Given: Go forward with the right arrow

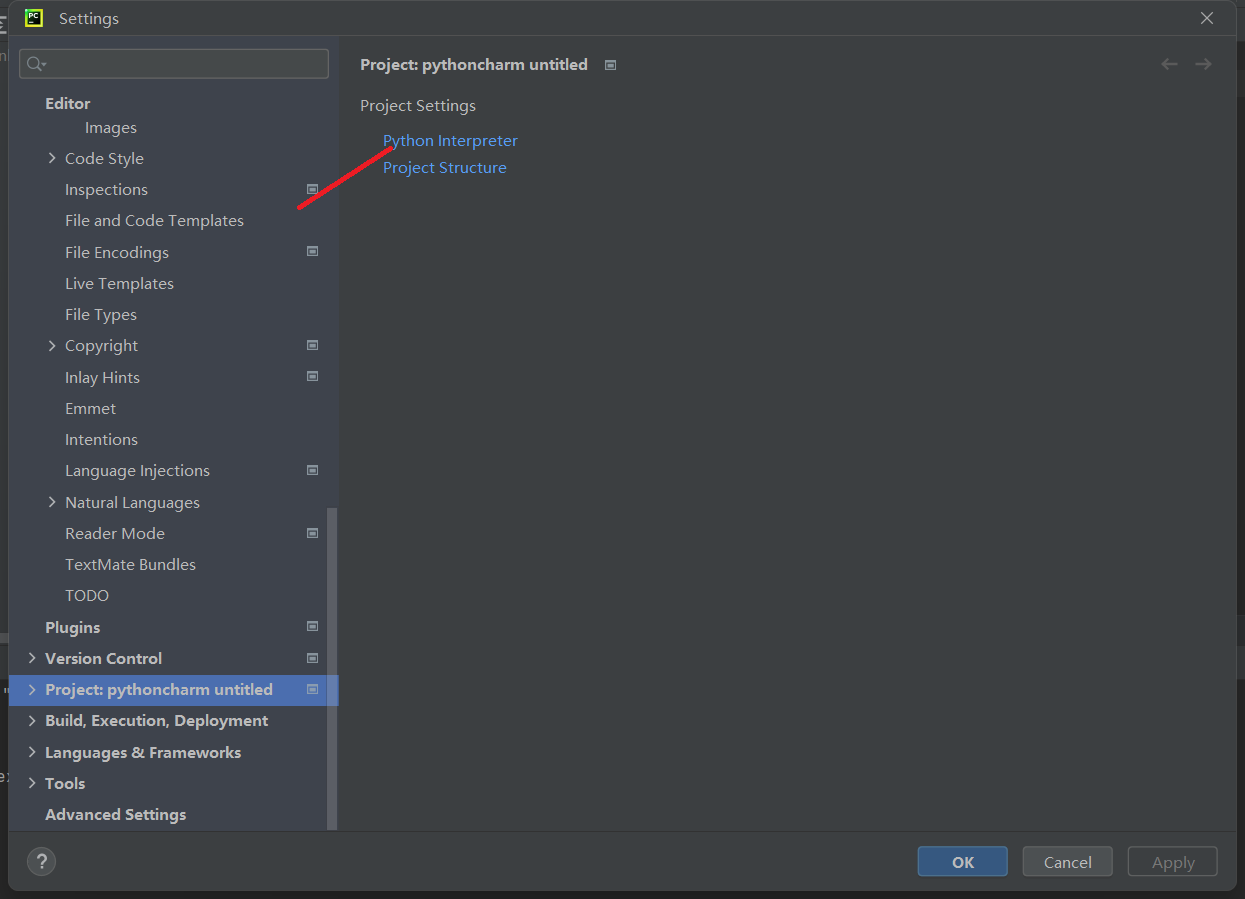Looking at the screenshot, I should [1203, 64].
